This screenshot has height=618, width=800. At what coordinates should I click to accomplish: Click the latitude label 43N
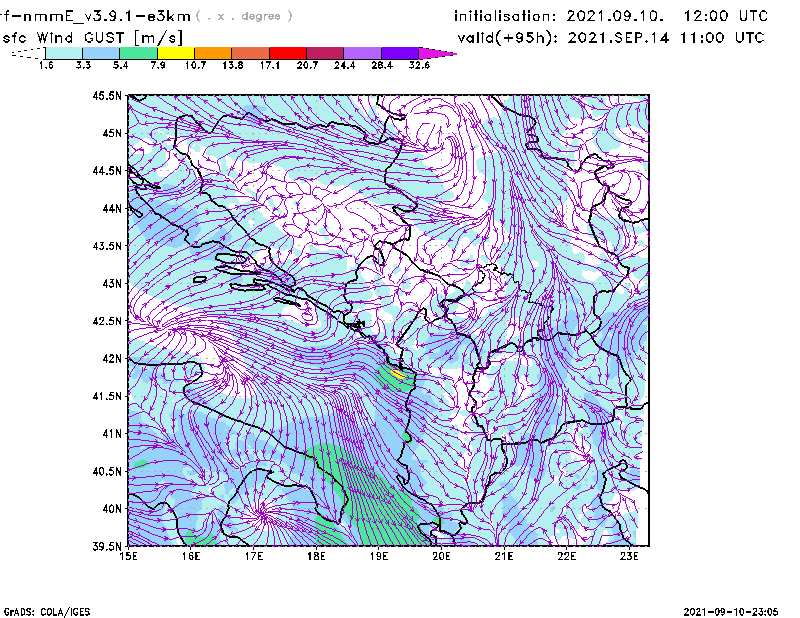pos(112,283)
